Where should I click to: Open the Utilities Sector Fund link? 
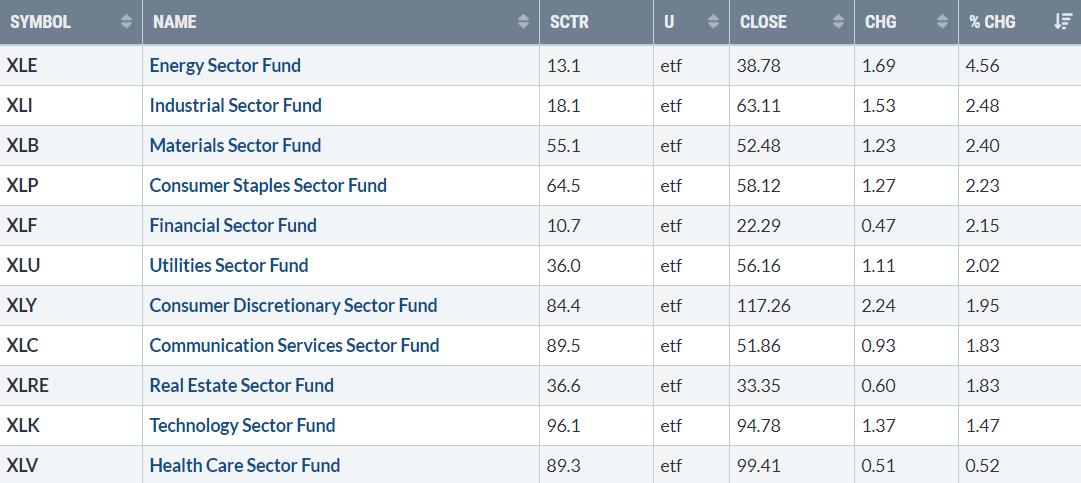point(229,265)
